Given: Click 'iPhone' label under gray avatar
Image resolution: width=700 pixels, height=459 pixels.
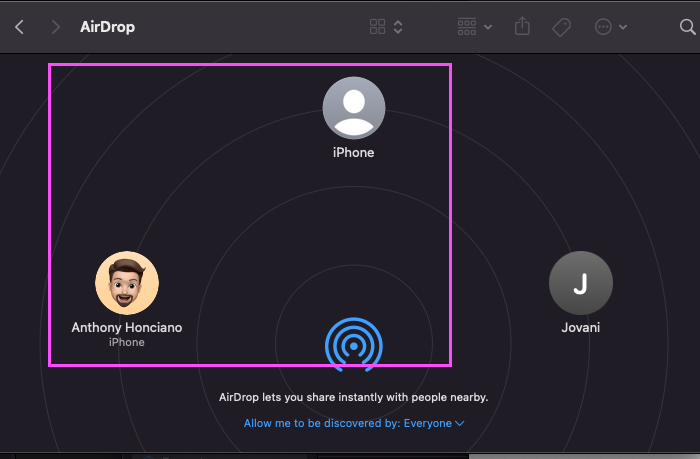Looking at the screenshot, I should coord(354,152).
